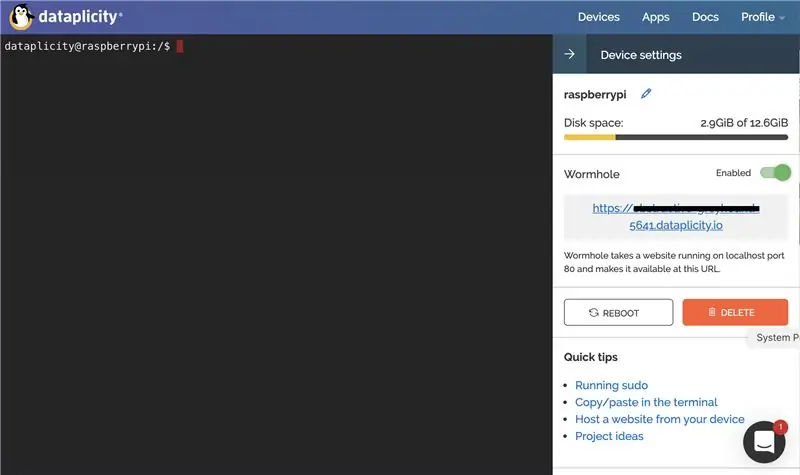Open the chat support bubble
Viewport: 800px width, 475px height.
tap(764, 442)
